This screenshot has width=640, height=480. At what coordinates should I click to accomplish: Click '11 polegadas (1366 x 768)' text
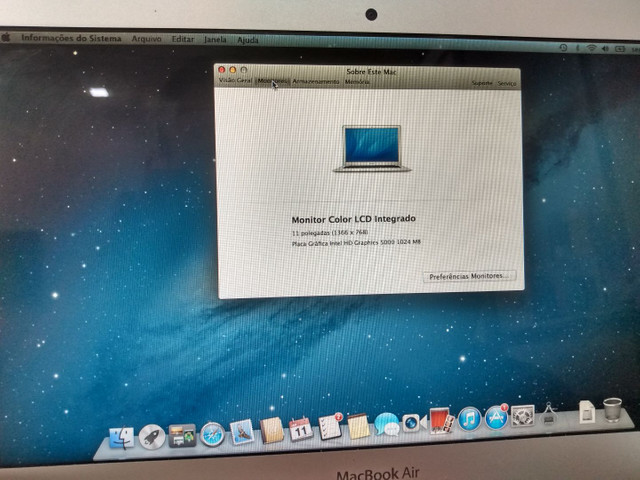click(x=330, y=233)
